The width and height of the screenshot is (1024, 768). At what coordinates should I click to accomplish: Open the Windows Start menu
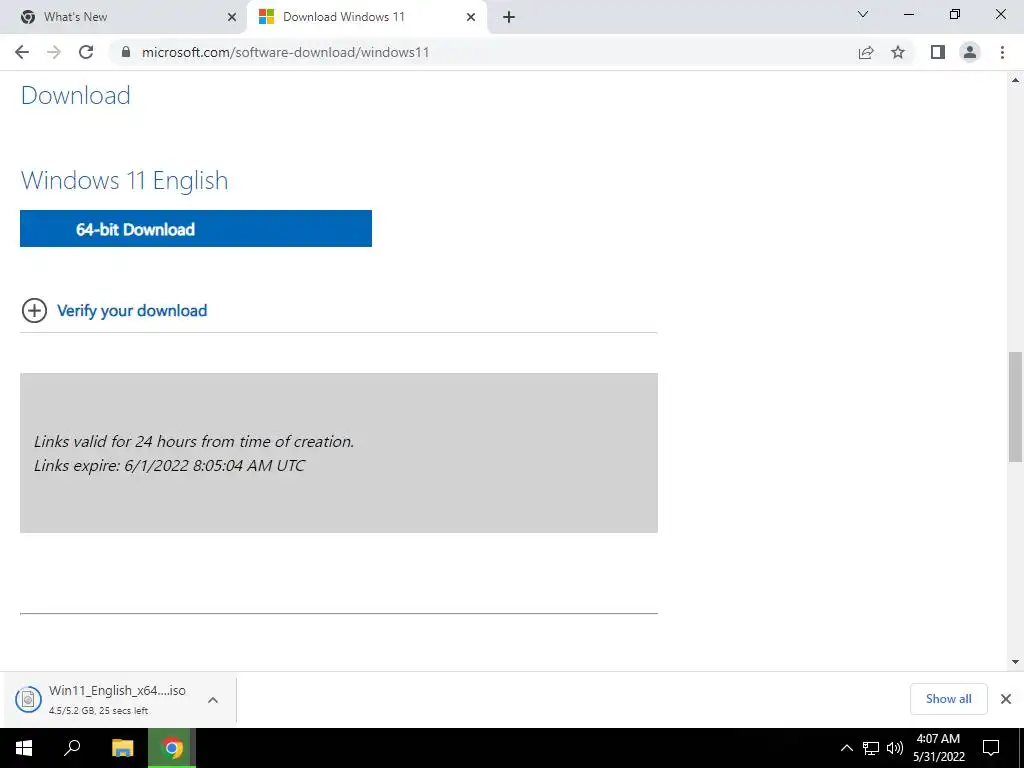pos(24,748)
